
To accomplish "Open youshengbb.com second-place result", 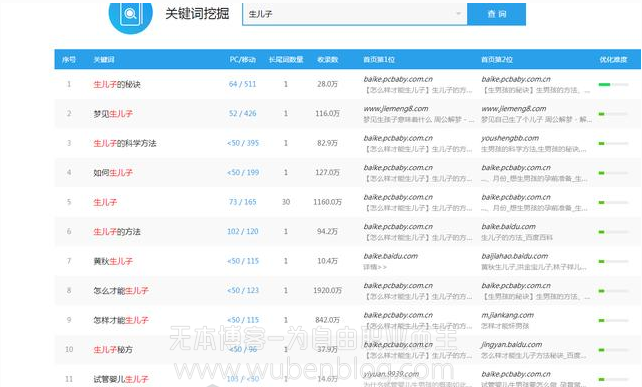I will pyautogui.click(x=510, y=138).
